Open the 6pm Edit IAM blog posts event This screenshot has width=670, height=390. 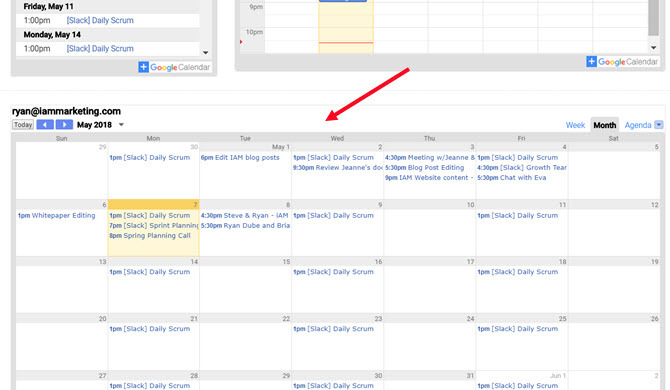pos(240,158)
